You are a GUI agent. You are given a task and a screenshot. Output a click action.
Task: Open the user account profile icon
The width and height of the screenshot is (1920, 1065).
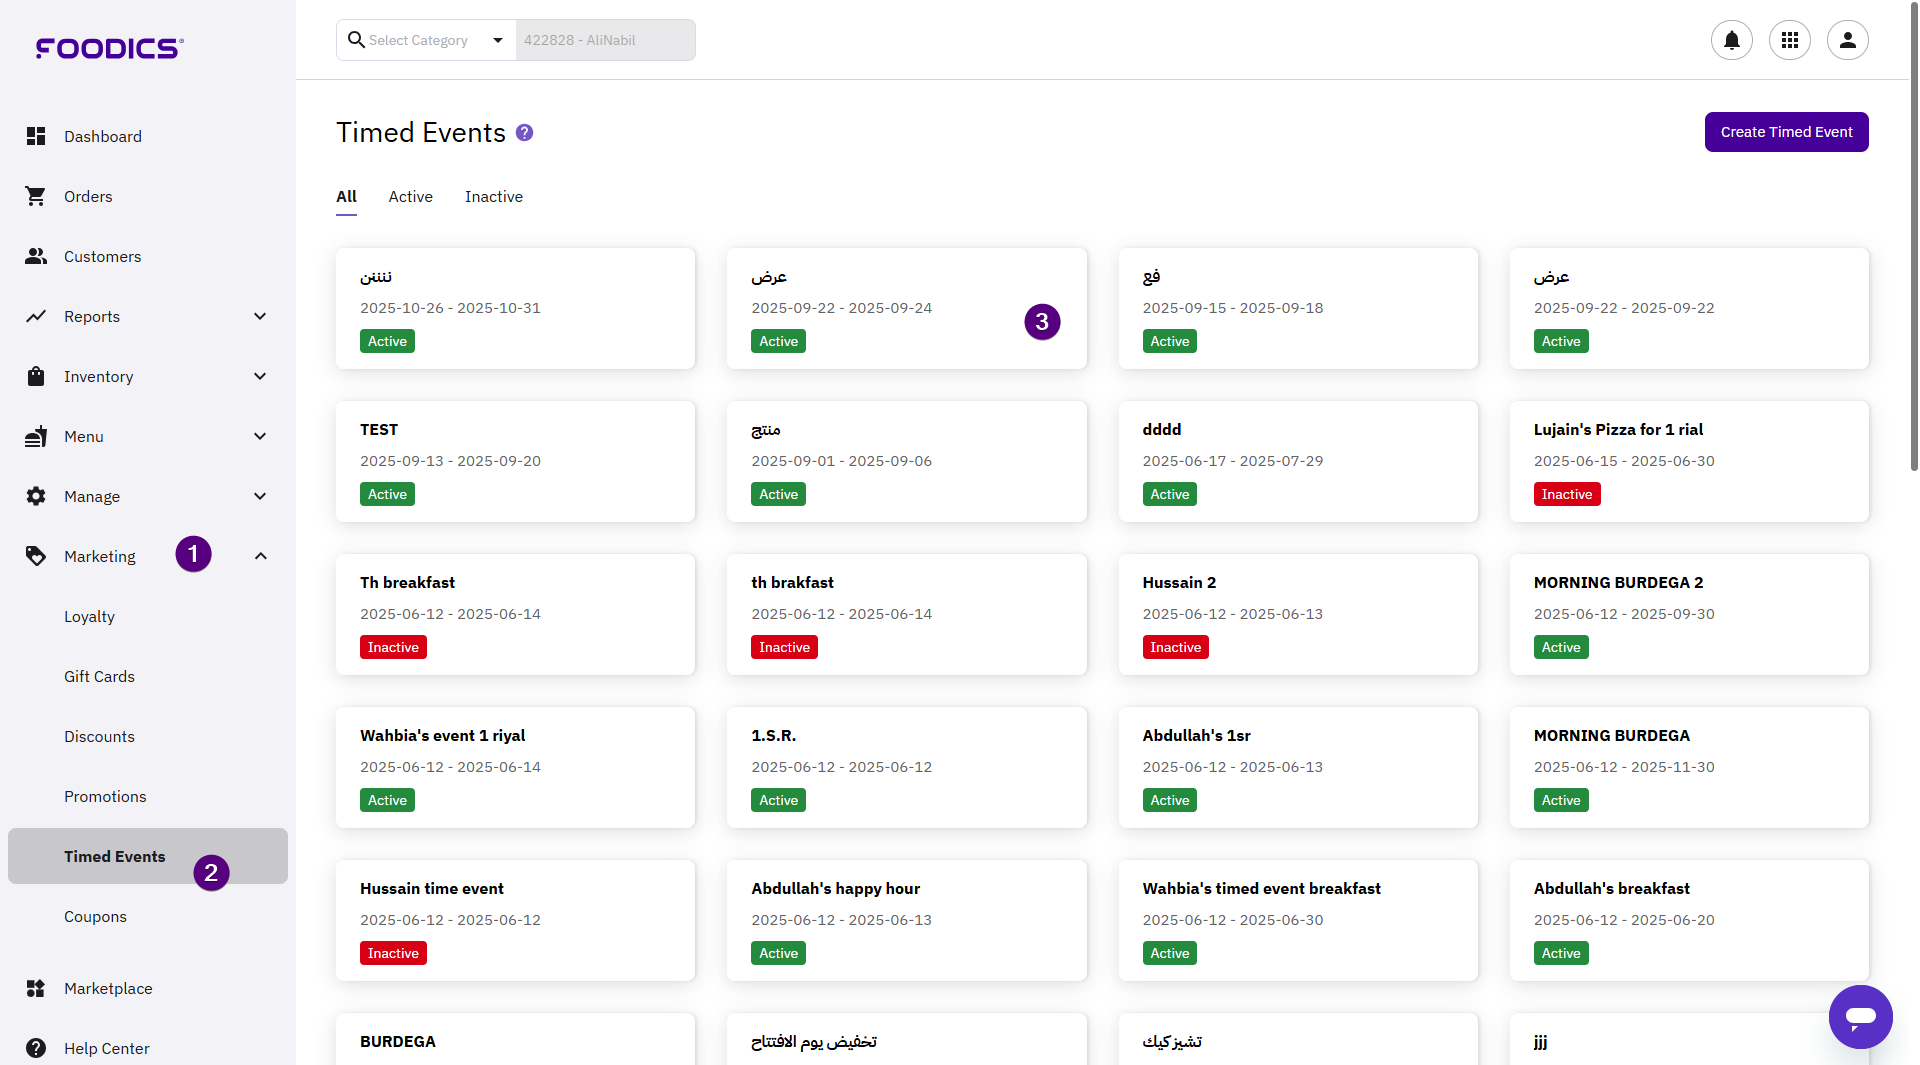1847,40
